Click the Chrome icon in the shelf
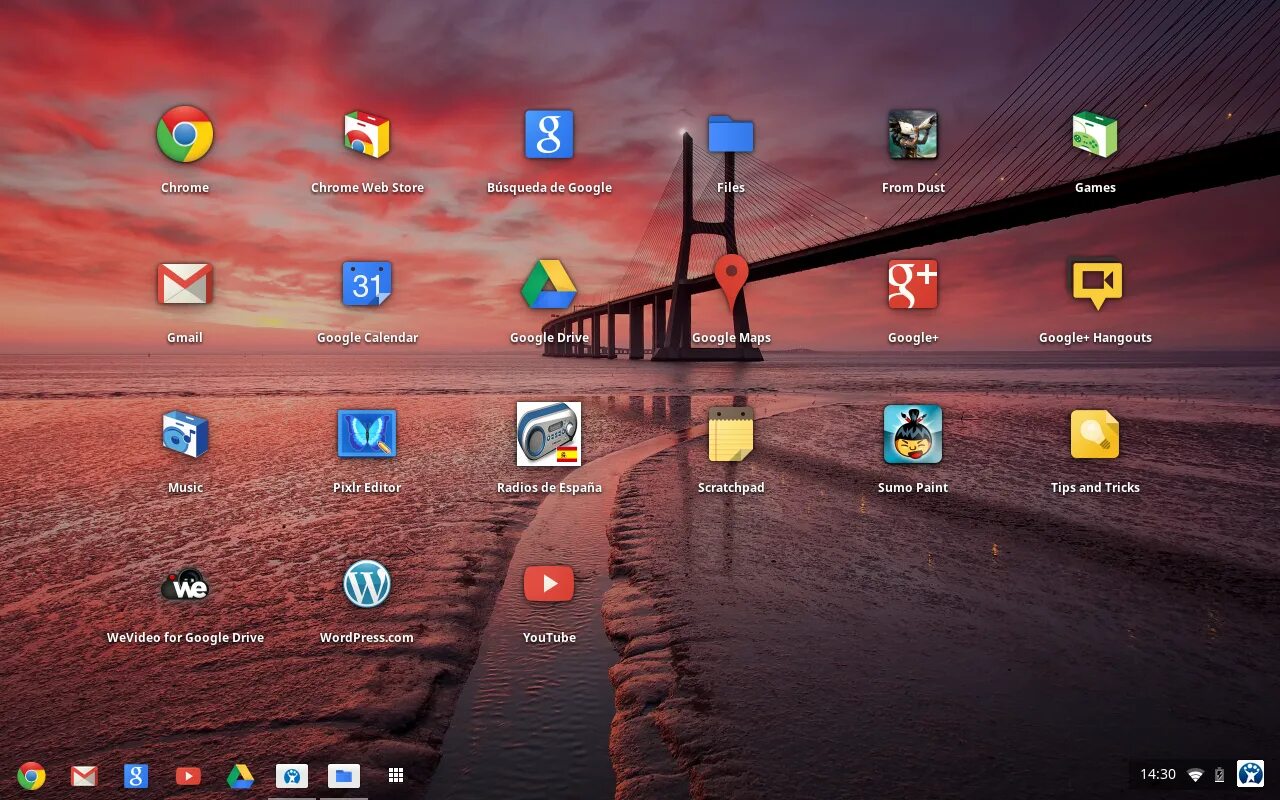The width and height of the screenshot is (1280, 800). (x=31, y=775)
